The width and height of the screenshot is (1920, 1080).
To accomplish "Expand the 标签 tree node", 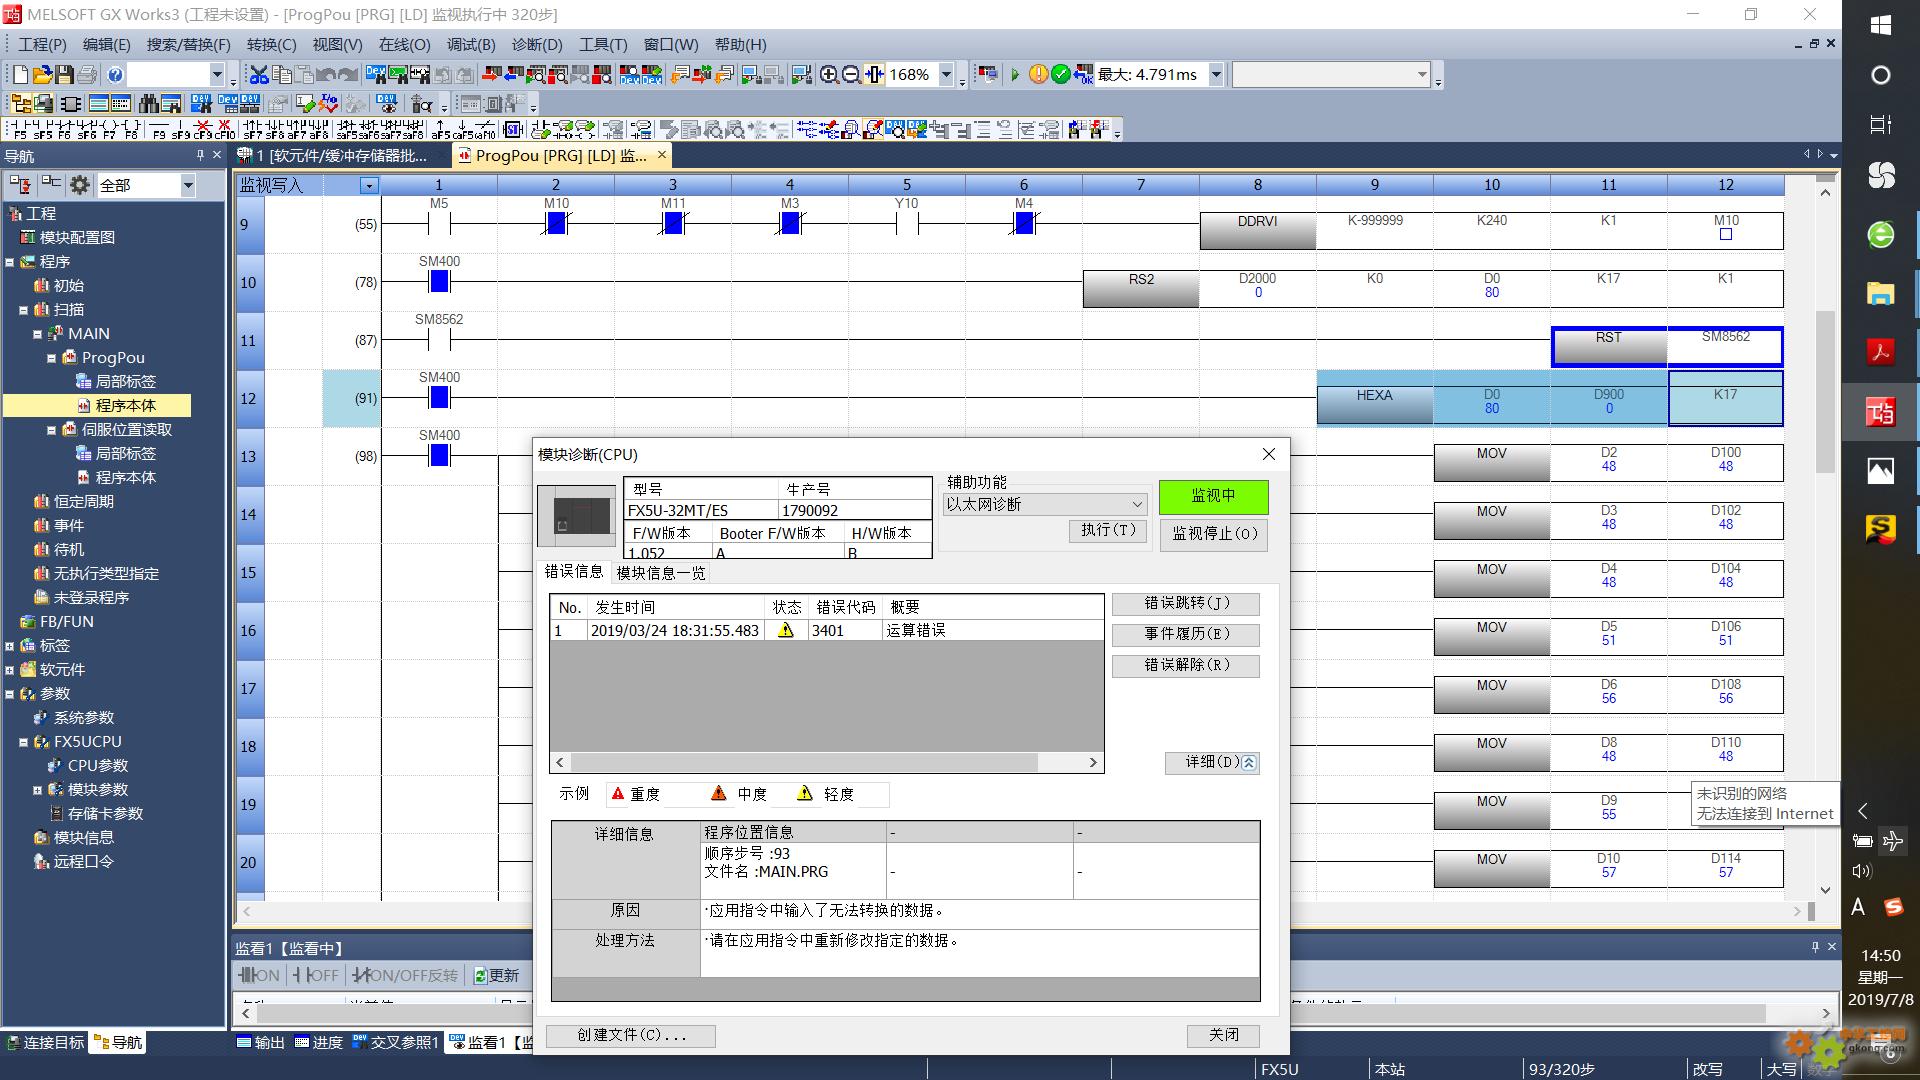I will (x=9, y=646).
